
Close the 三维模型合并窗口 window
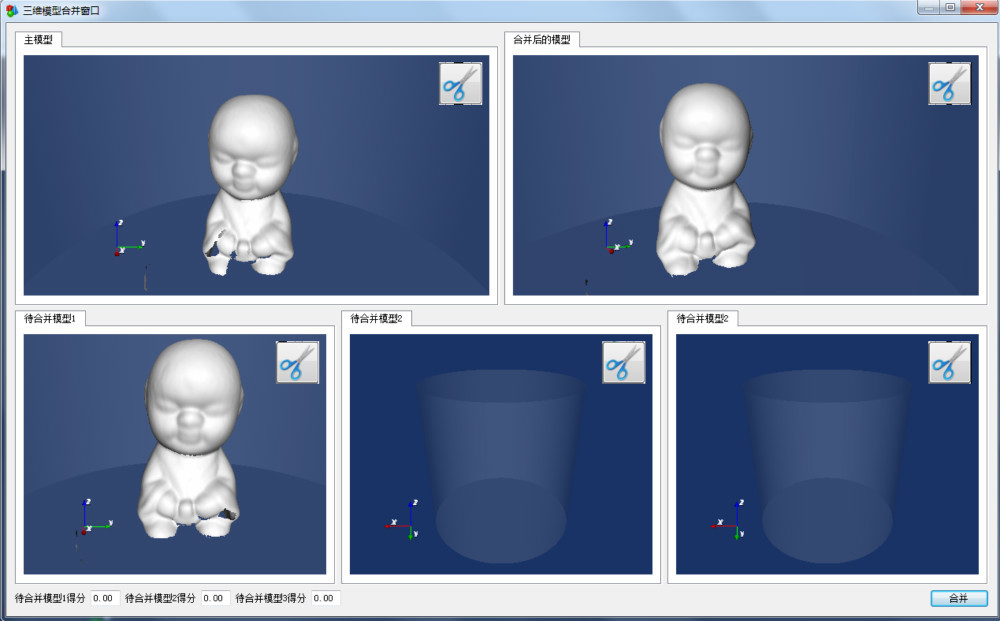click(980, 7)
